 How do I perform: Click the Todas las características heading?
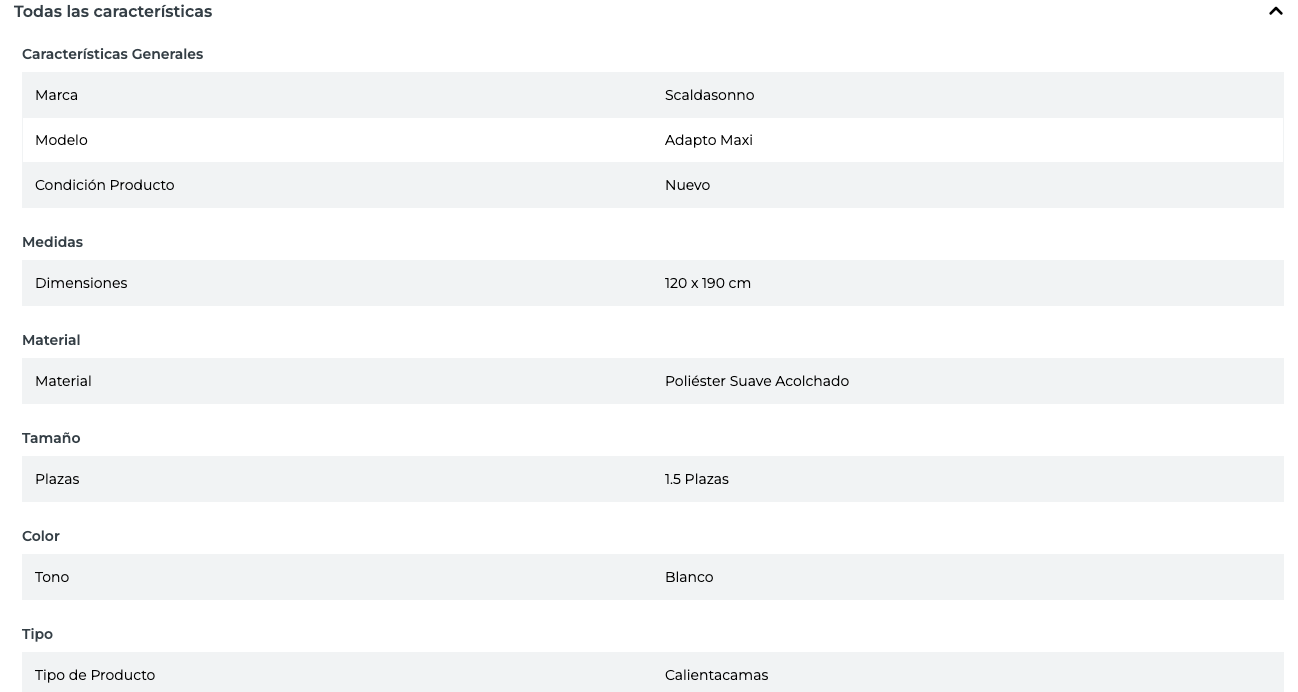pos(113,12)
